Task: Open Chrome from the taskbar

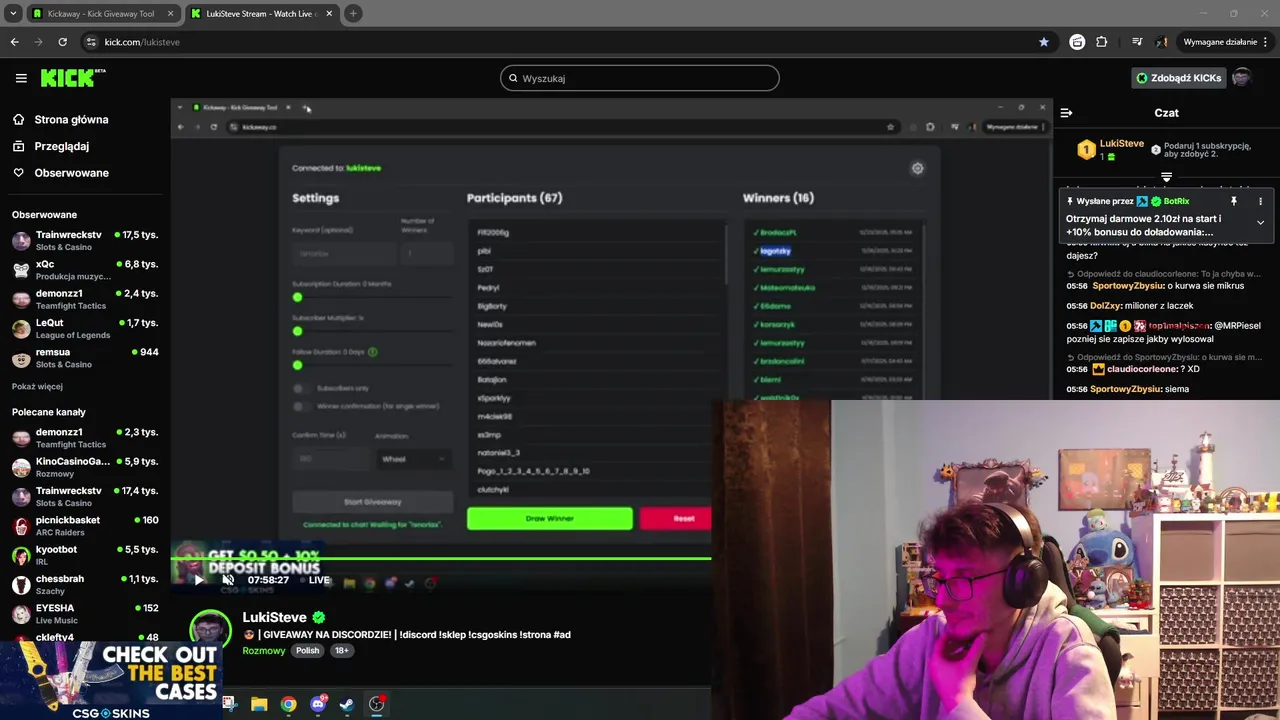Action: (x=288, y=704)
